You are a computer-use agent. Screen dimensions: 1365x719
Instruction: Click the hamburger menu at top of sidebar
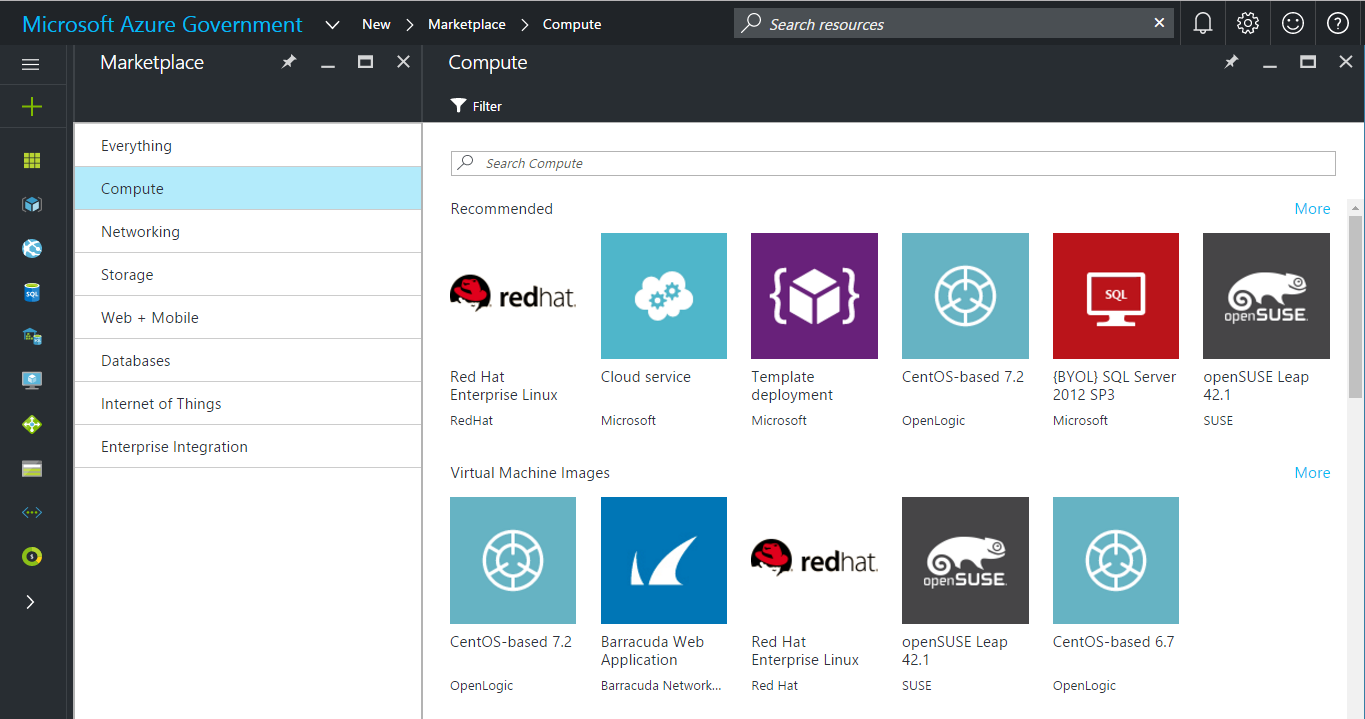pyautogui.click(x=31, y=64)
